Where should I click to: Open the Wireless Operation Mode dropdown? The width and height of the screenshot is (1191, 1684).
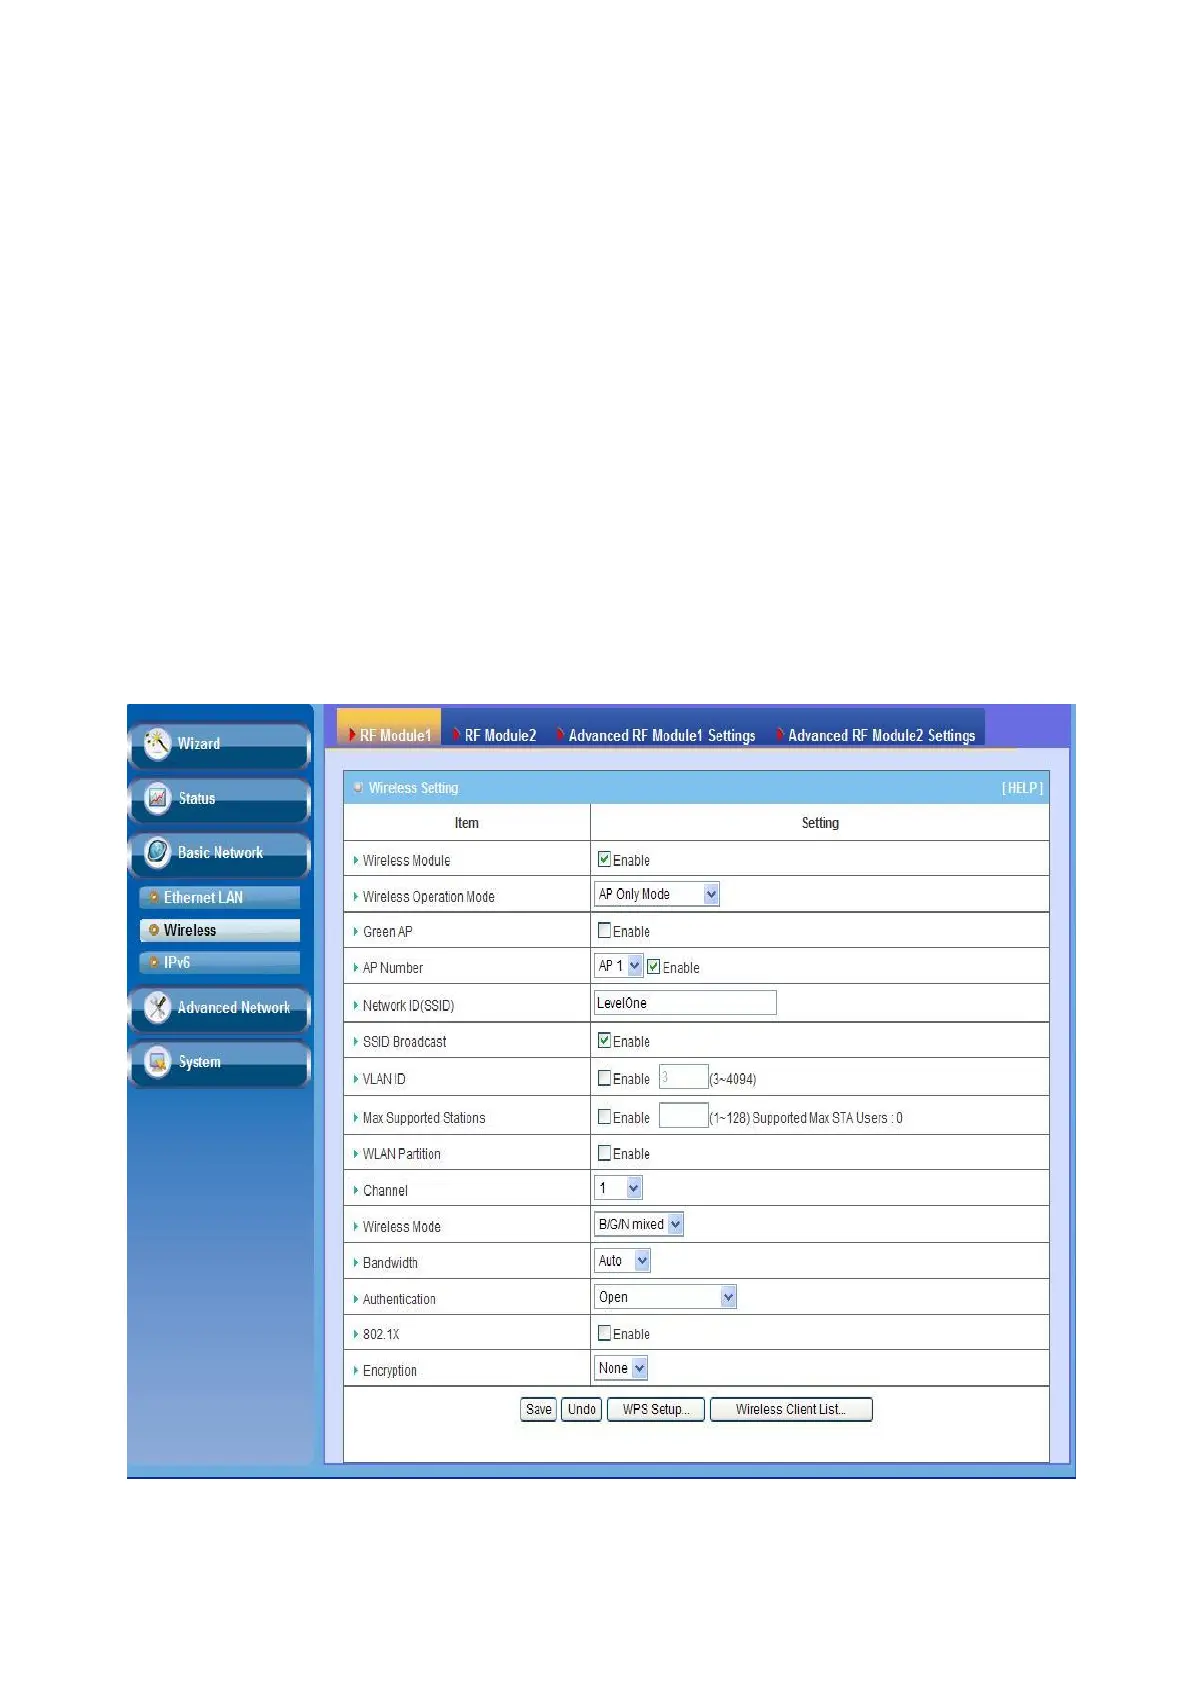click(x=657, y=894)
